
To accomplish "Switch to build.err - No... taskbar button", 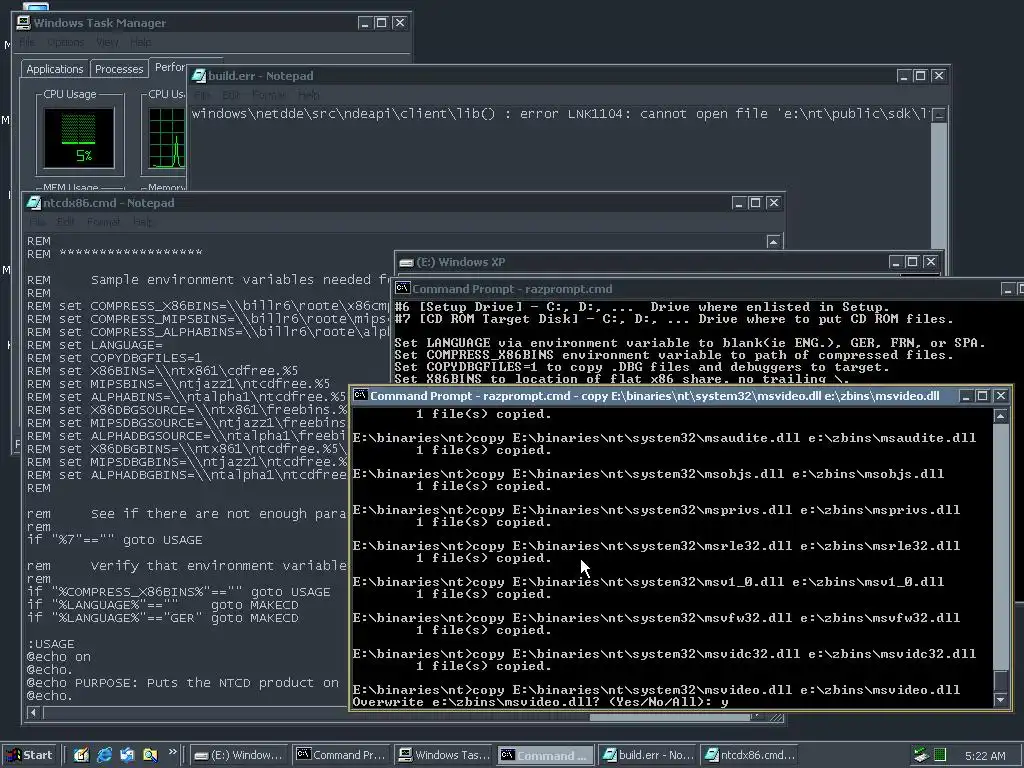I will click(x=648, y=755).
